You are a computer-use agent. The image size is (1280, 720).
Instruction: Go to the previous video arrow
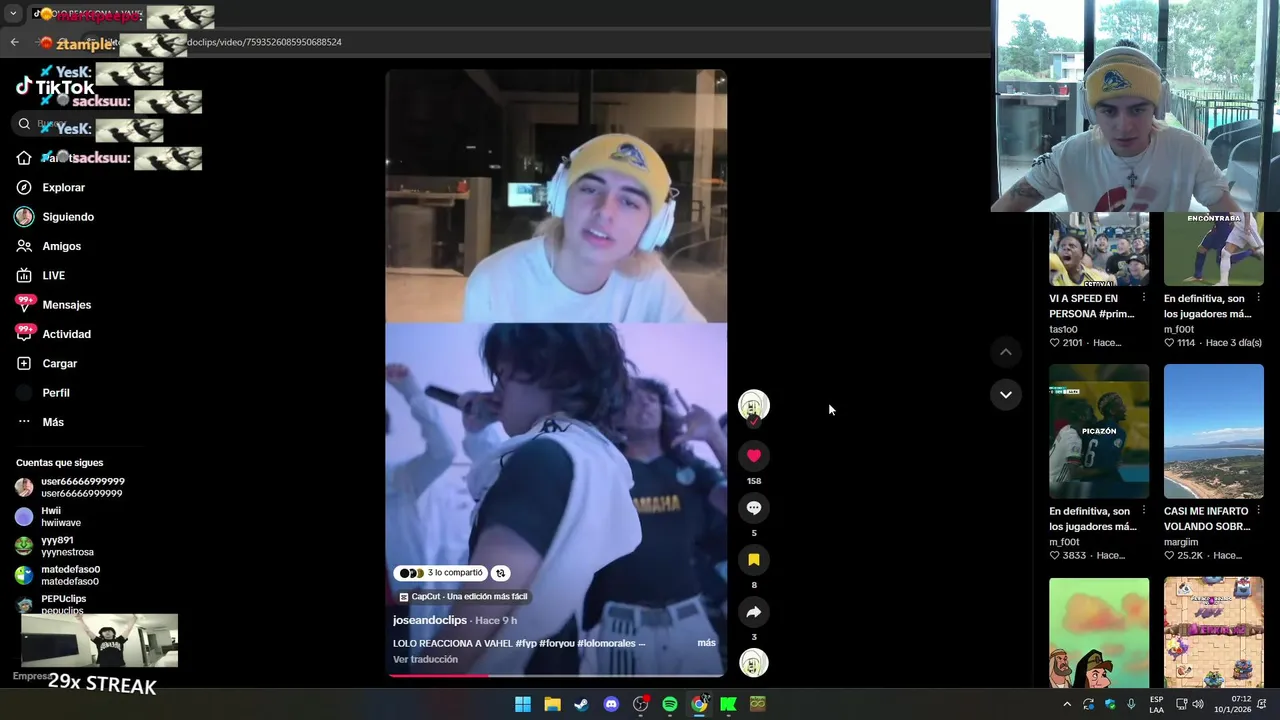[x=1006, y=352]
